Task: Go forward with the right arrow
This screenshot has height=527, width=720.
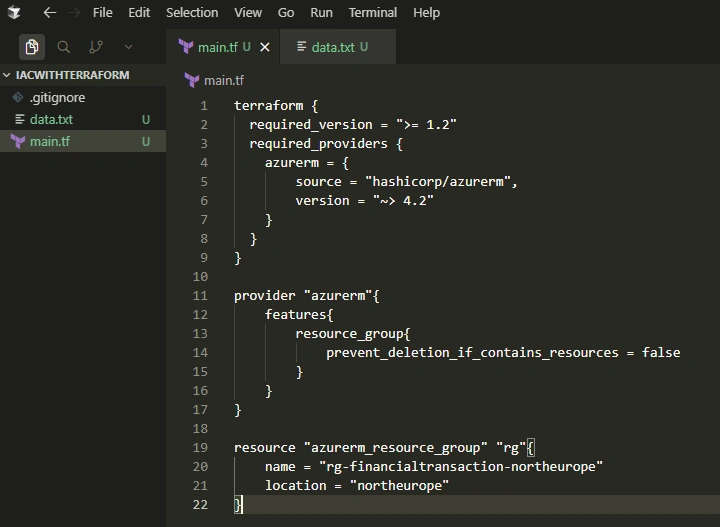Action: [73, 13]
